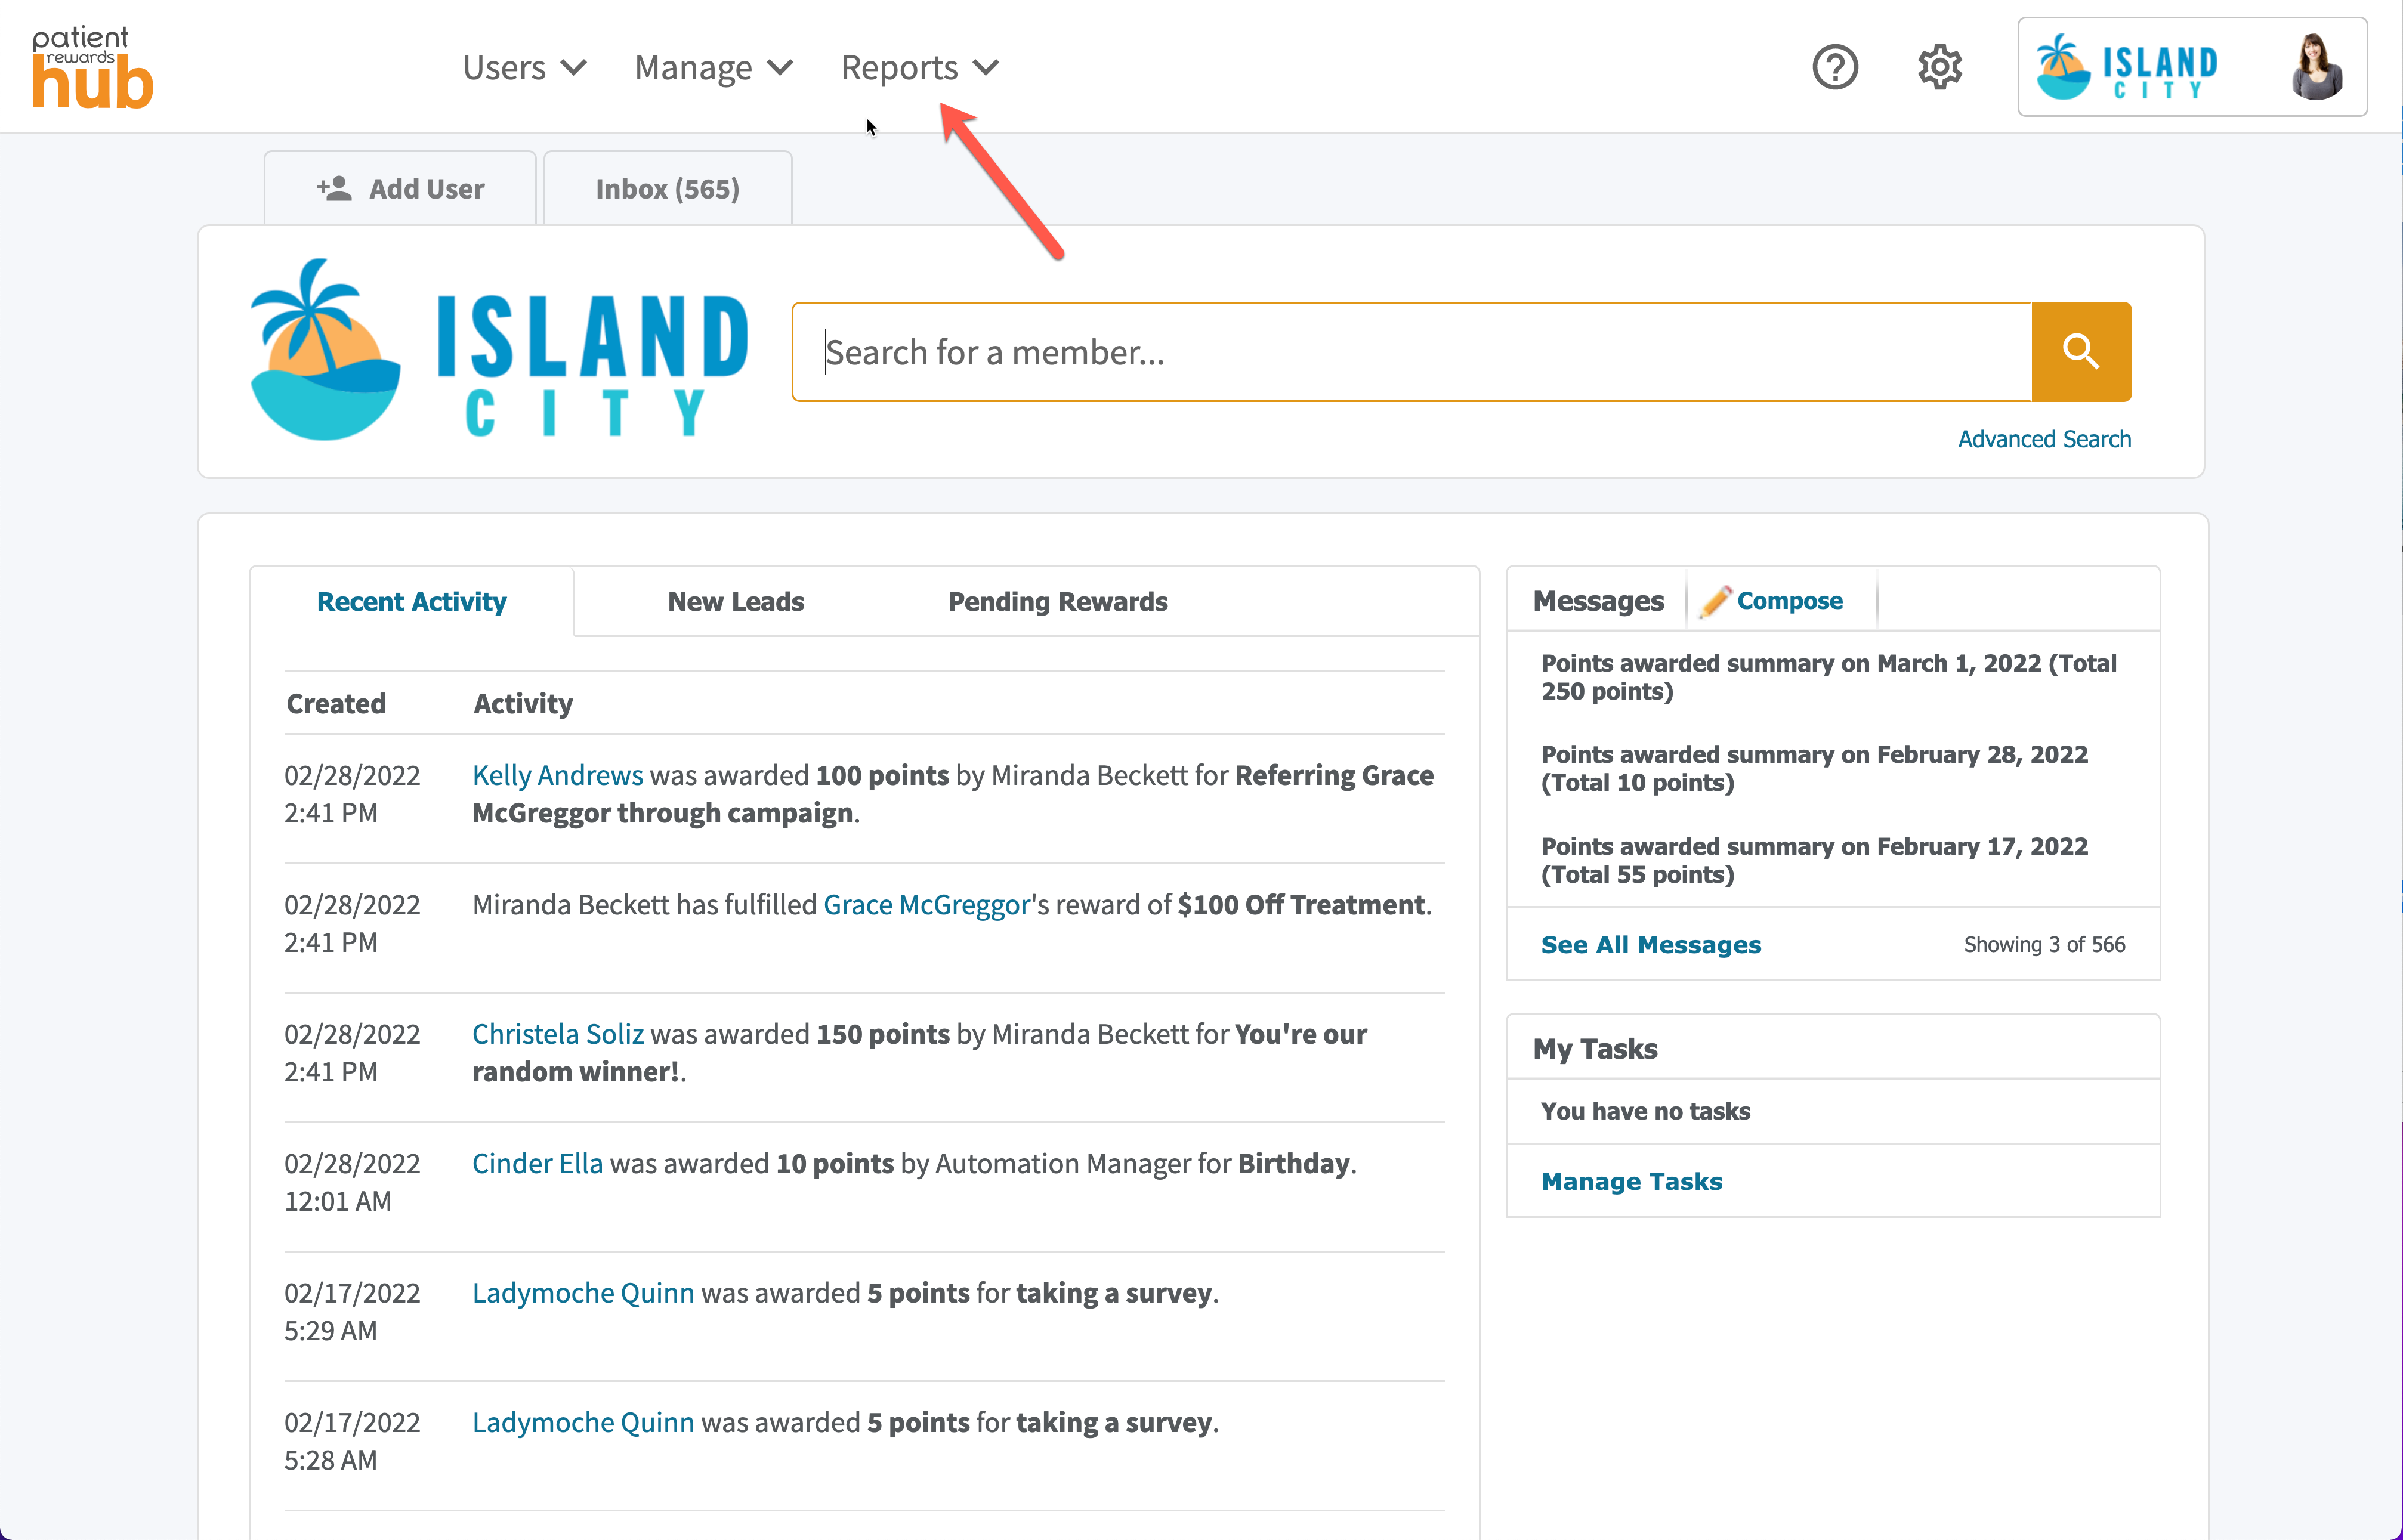Open February 28, 2022 points summary message
The height and width of the screenshot is (1540, 2403).
(1814, 768)
